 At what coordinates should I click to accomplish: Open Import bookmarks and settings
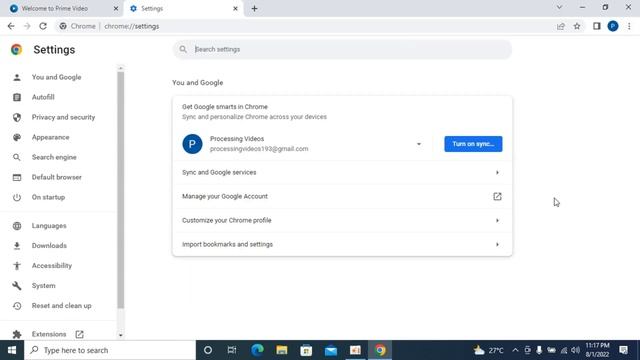(342, 244)
